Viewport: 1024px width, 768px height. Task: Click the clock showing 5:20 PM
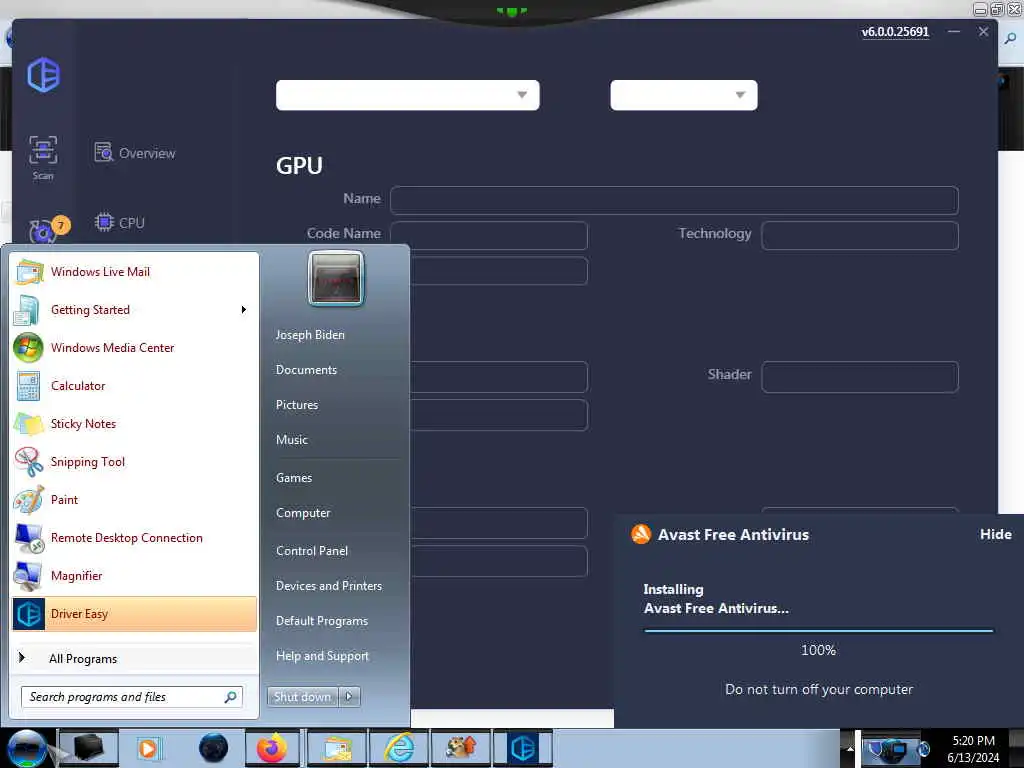point(973,741)
